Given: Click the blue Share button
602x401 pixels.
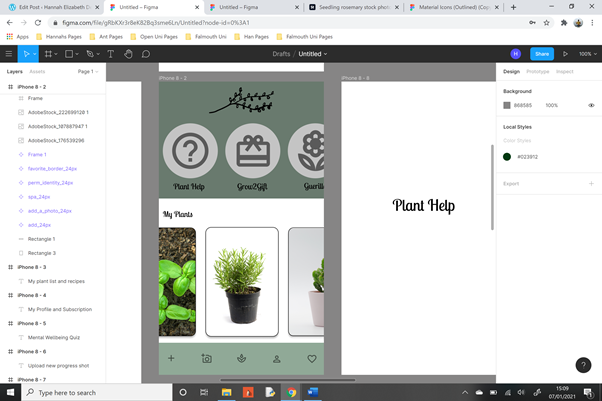Looking at the screenshot, I should (542, 54).
